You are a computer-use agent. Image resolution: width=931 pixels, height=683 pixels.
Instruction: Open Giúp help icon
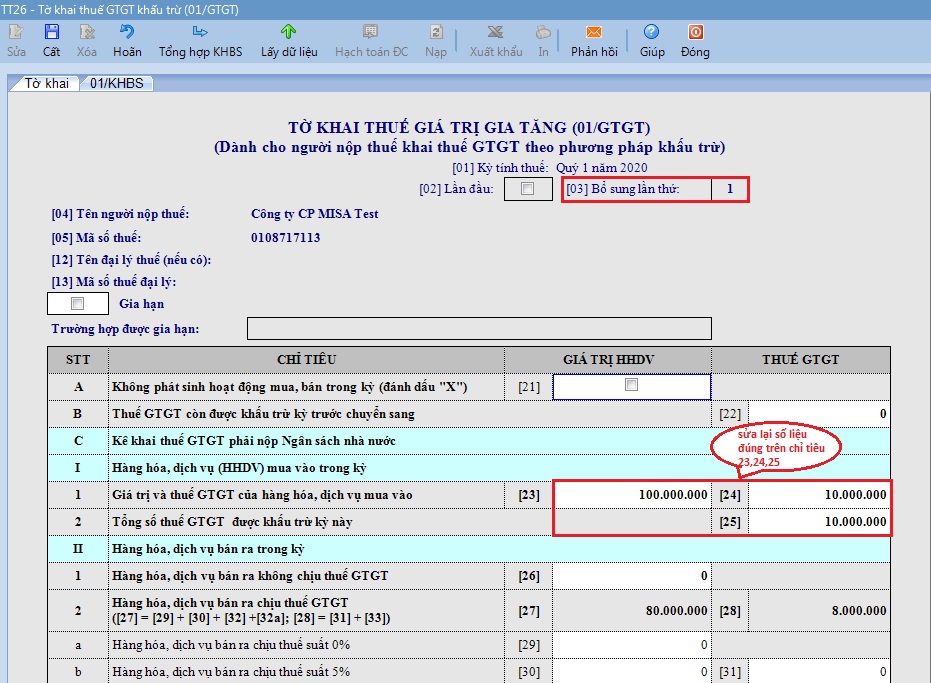tap(651, 32)
